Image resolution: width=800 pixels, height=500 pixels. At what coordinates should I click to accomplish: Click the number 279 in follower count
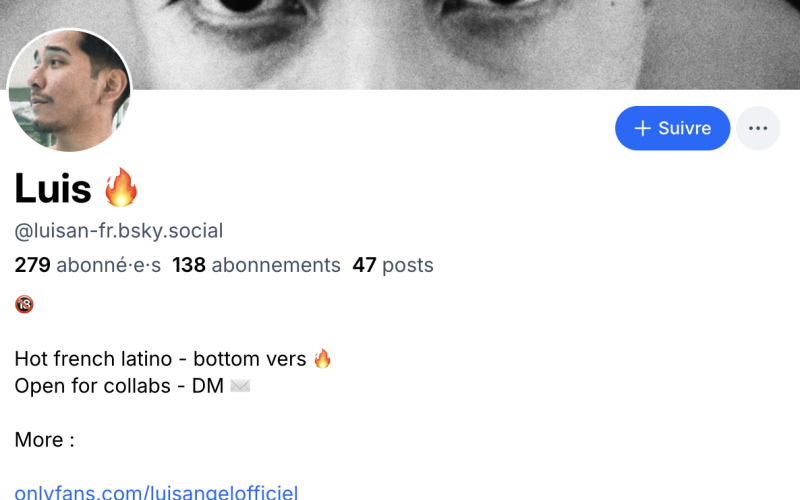[x=32, y=265]
